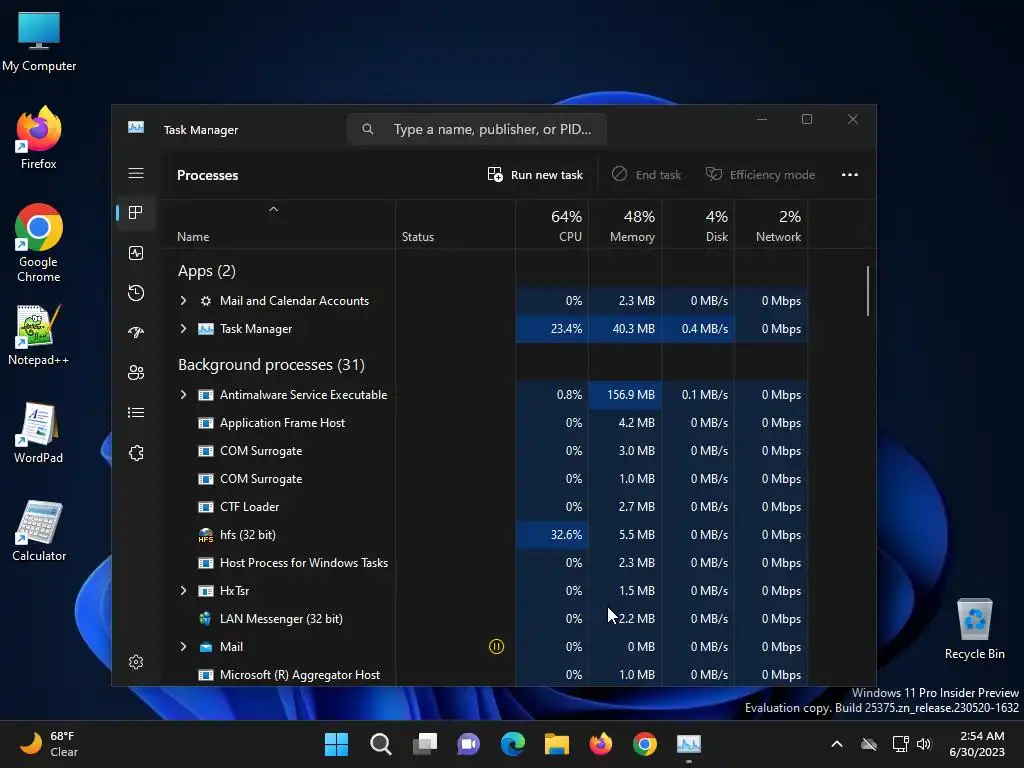Select the Application Frame Host process

[485, 423]
